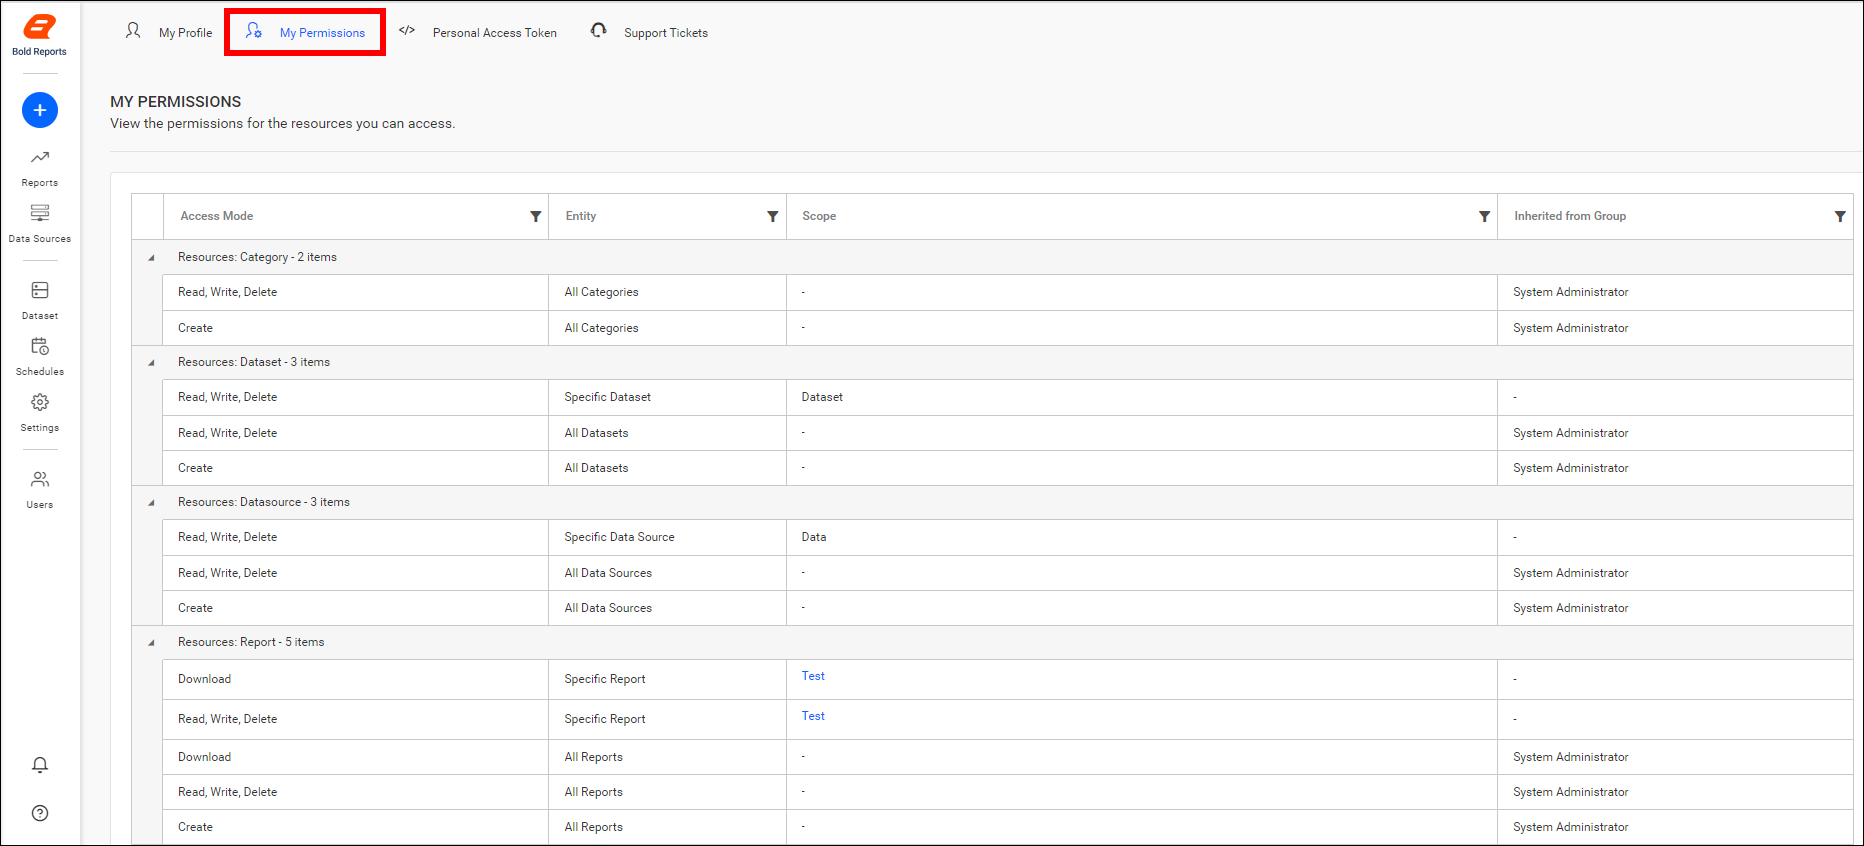Click the My Permissions user-gear icon
This screenshot has width=1864, height=846.
254,31
